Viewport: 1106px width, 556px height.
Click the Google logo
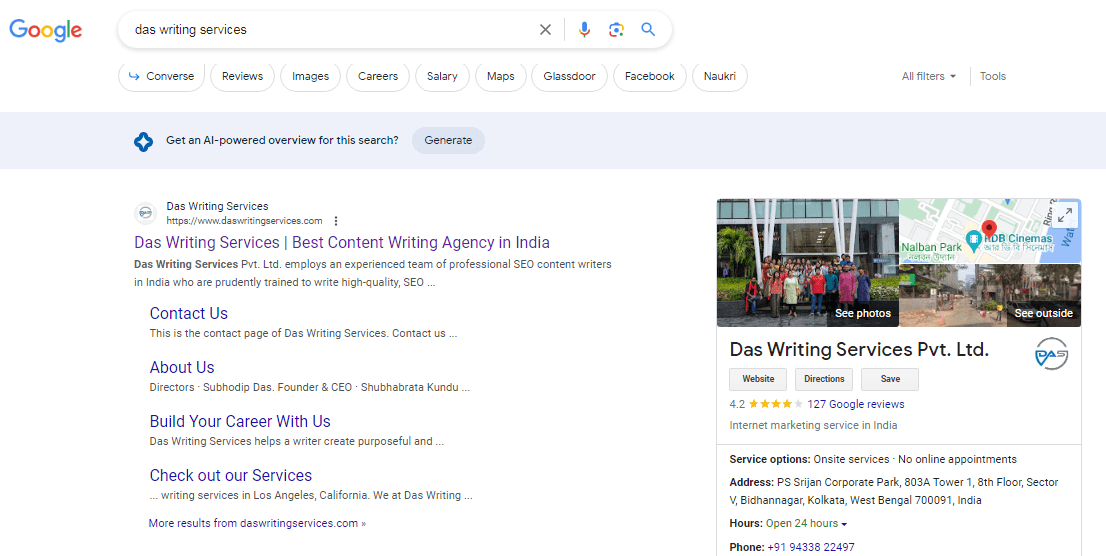tap(46, 30)
